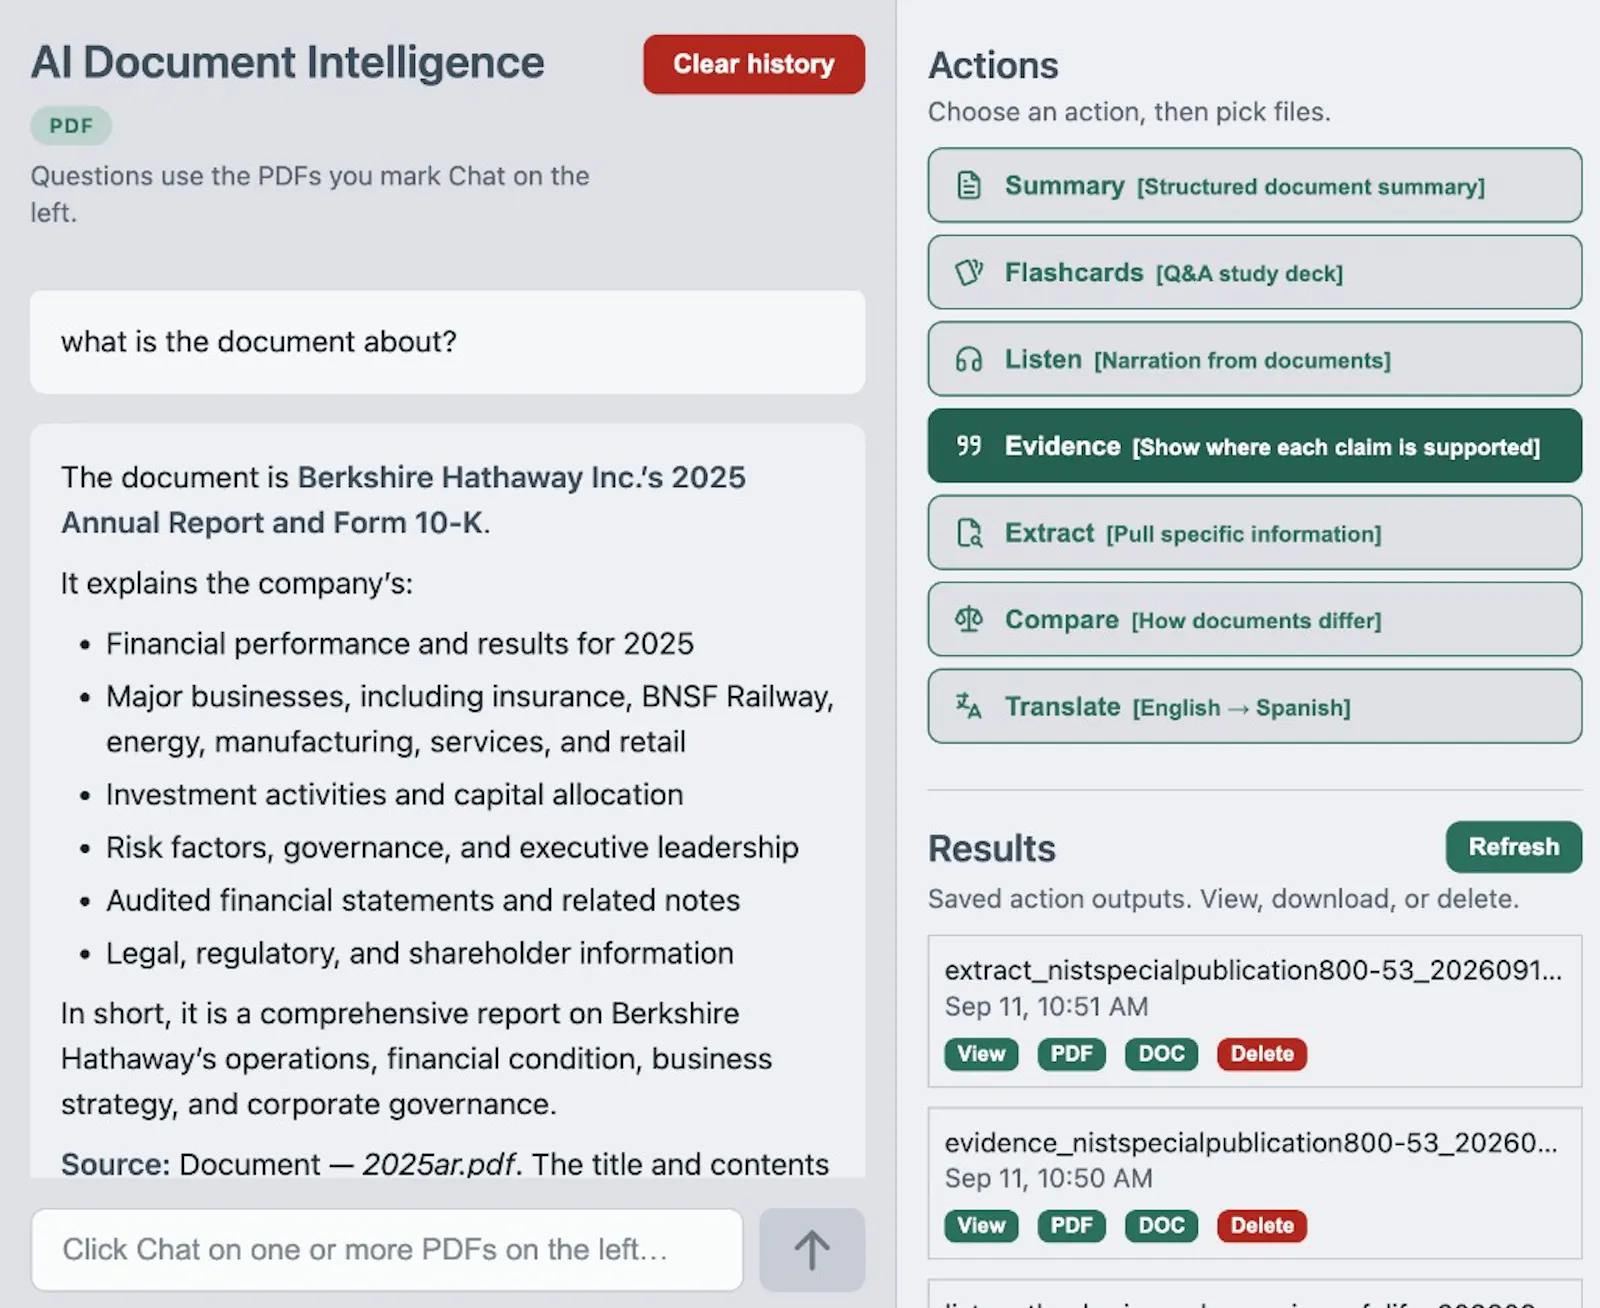
Task: Click the PDF badge under the title
Action: 71,126
